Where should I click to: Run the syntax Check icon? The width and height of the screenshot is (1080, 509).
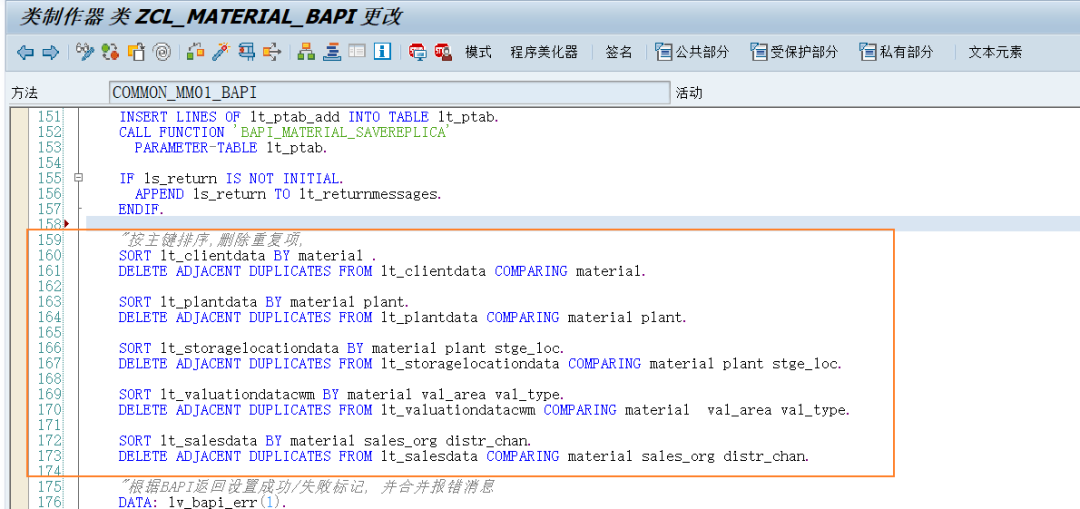[x=196, y=52]
